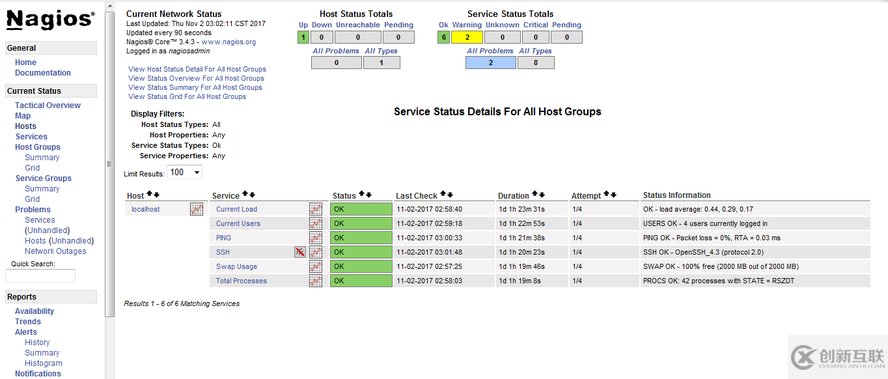This screenshot has height=379, width=888.
Task: Open Summary under Host Groups
Action: tap(42, 157)
